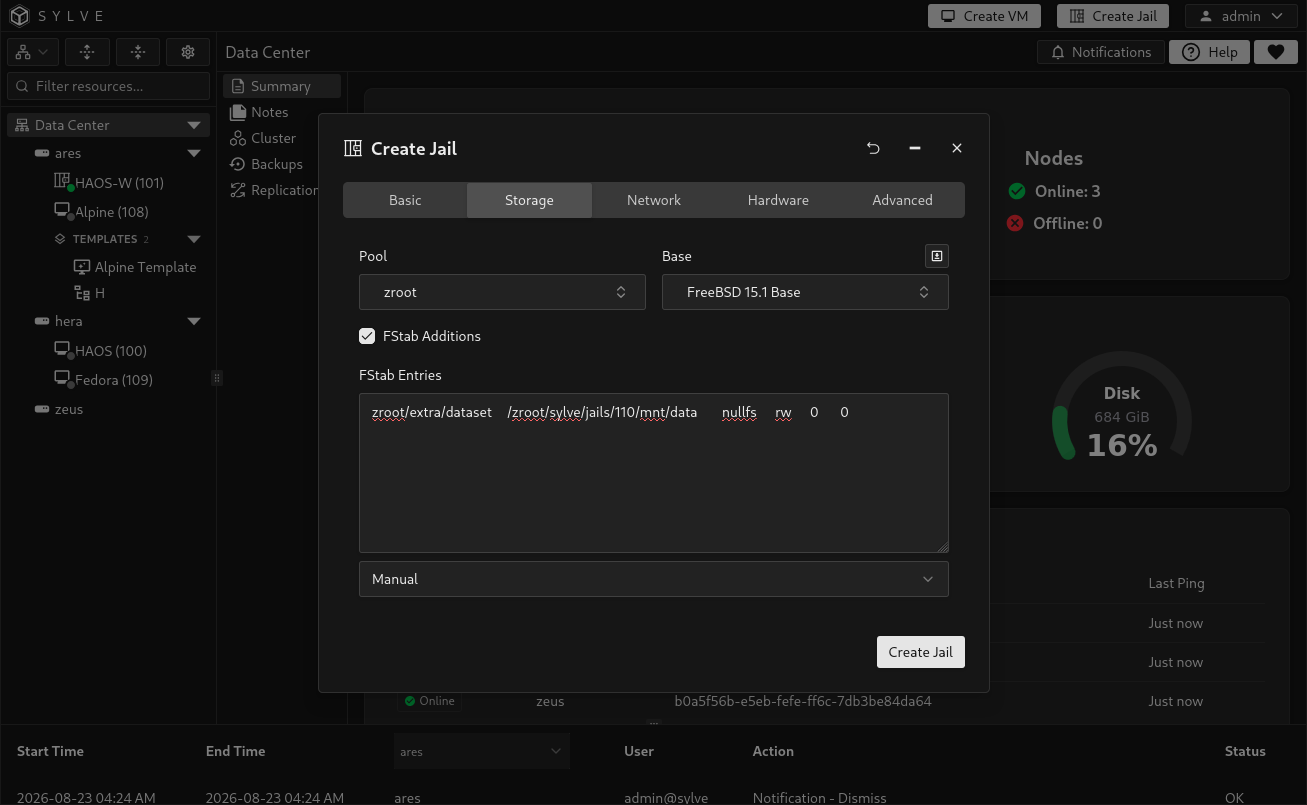Image resolution: width=1307 pixels, height=805 pixels.
Task: Click the heart sponsor icon button
Action: (1275, 52)
